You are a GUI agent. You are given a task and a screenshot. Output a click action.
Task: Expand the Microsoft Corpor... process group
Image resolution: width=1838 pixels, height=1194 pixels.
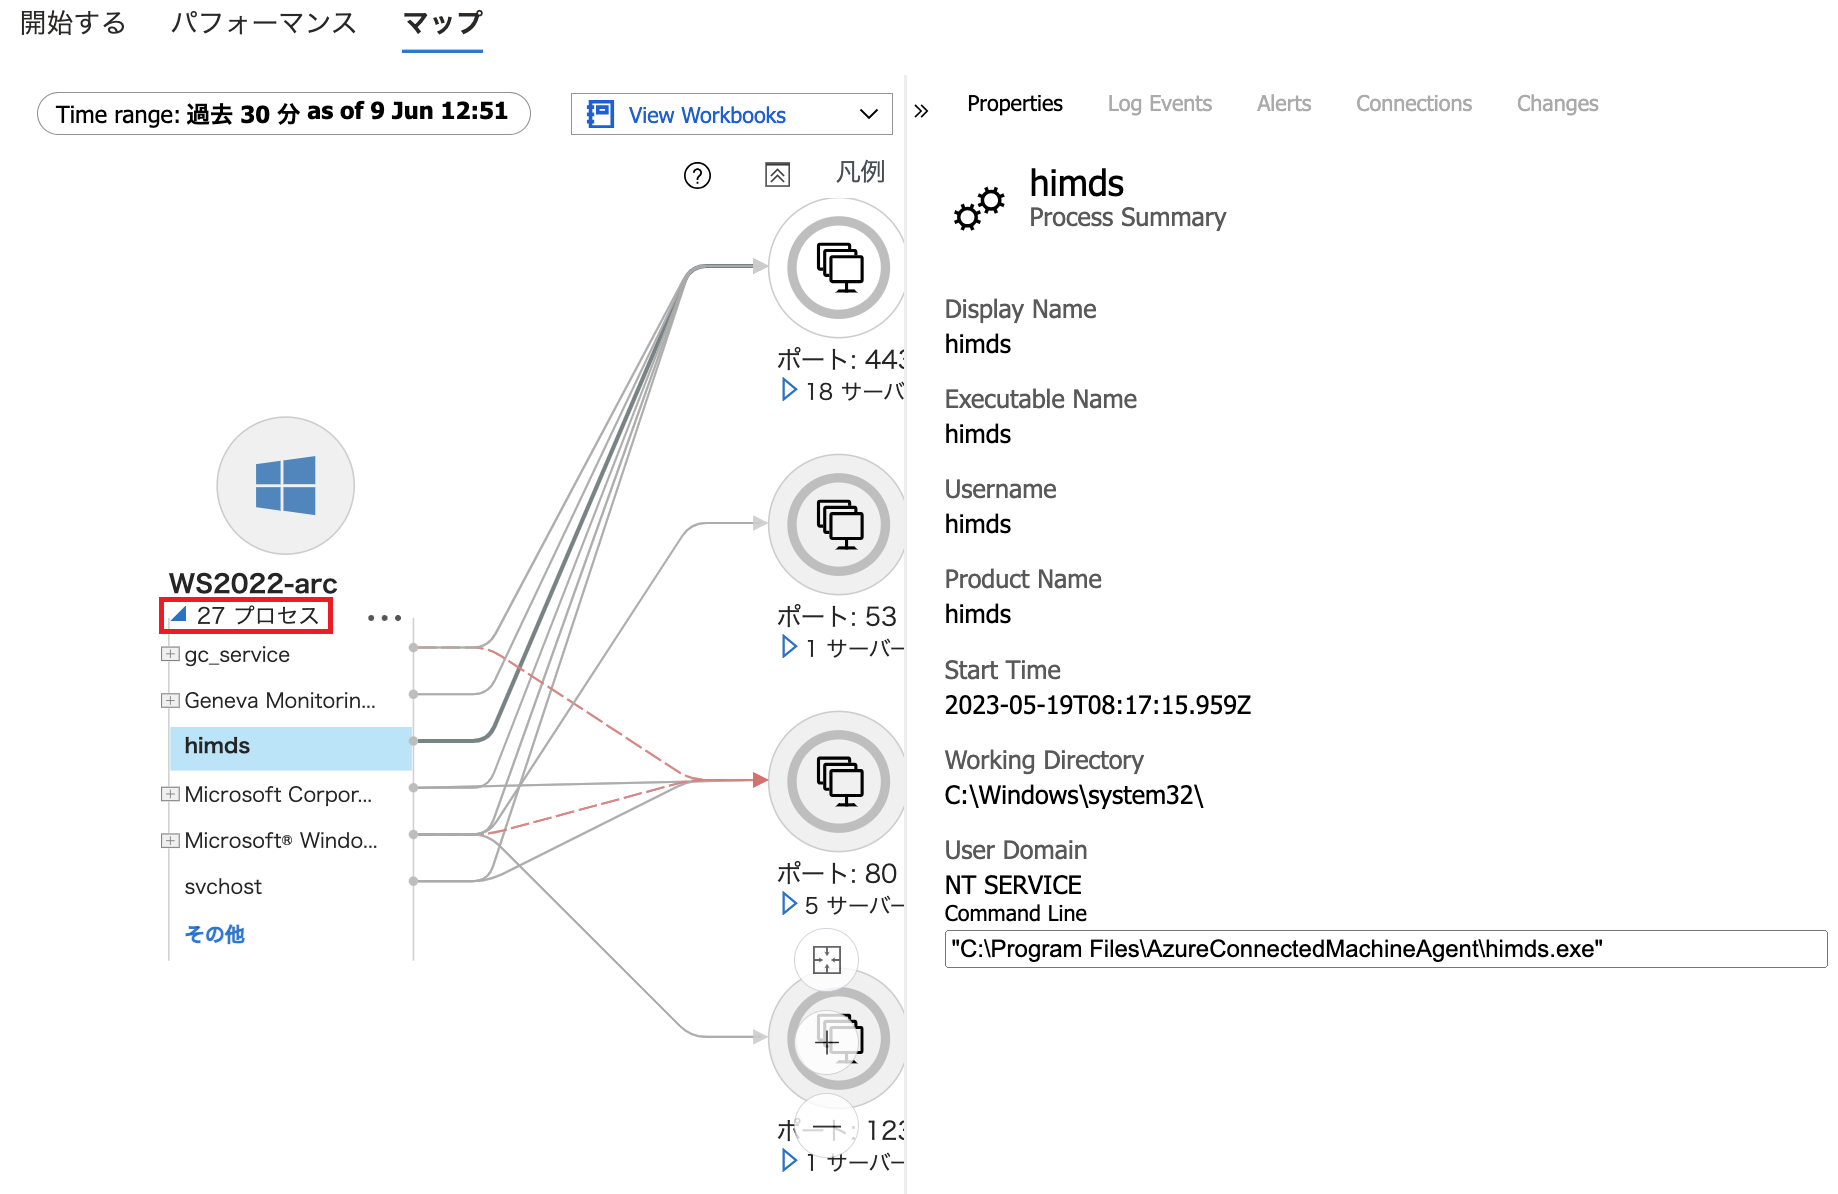coord(170,794)
